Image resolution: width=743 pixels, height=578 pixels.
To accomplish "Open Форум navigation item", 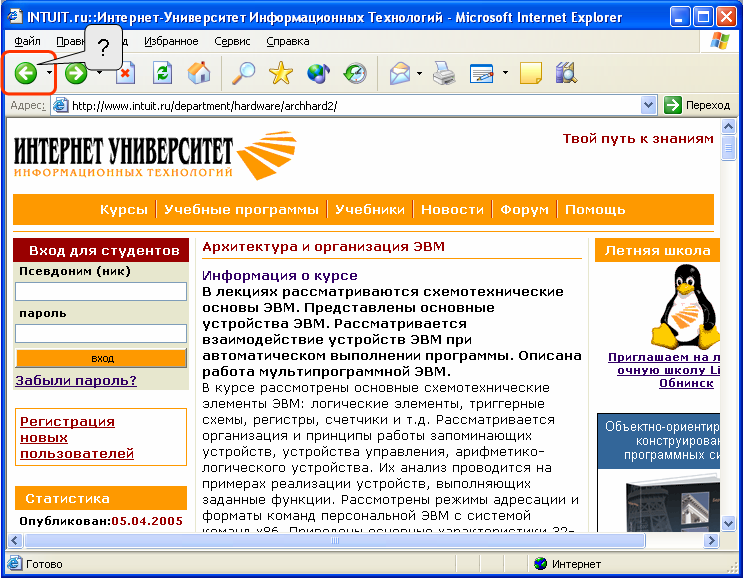I will (525, 209).
